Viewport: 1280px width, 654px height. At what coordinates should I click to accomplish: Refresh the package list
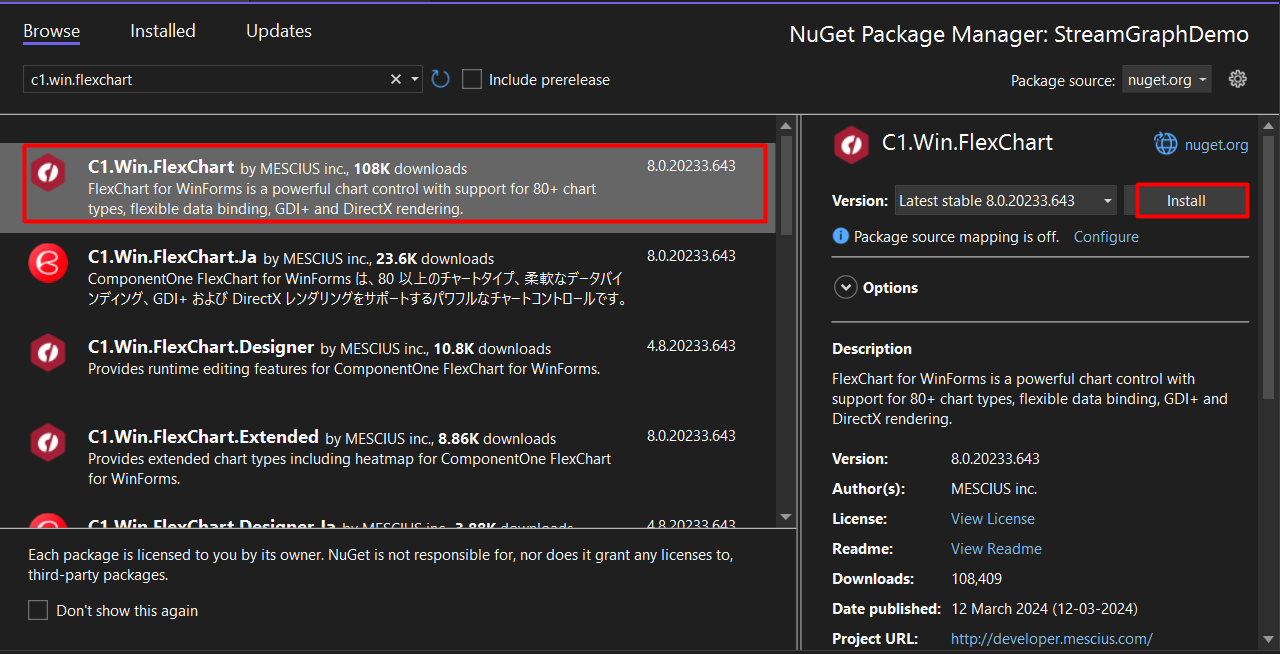point(440,79)
